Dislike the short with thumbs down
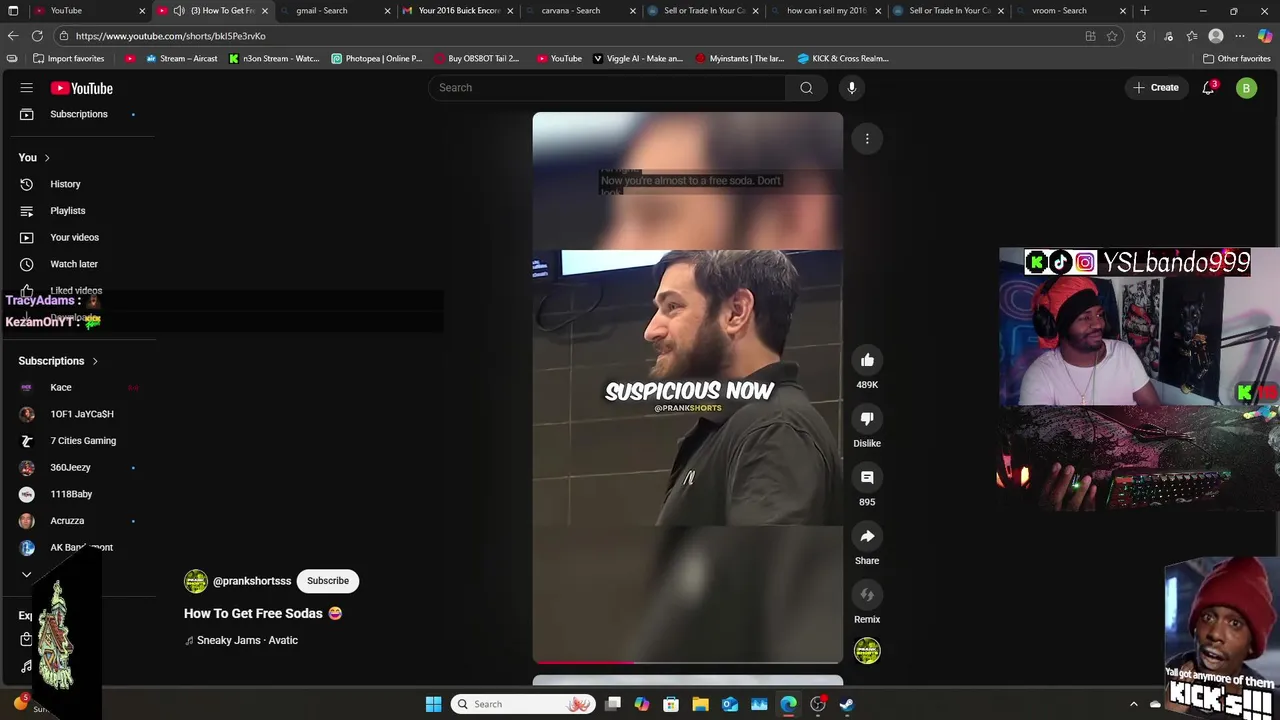The height and width of the screenshot is (720, 1280). tap(867, 419)
